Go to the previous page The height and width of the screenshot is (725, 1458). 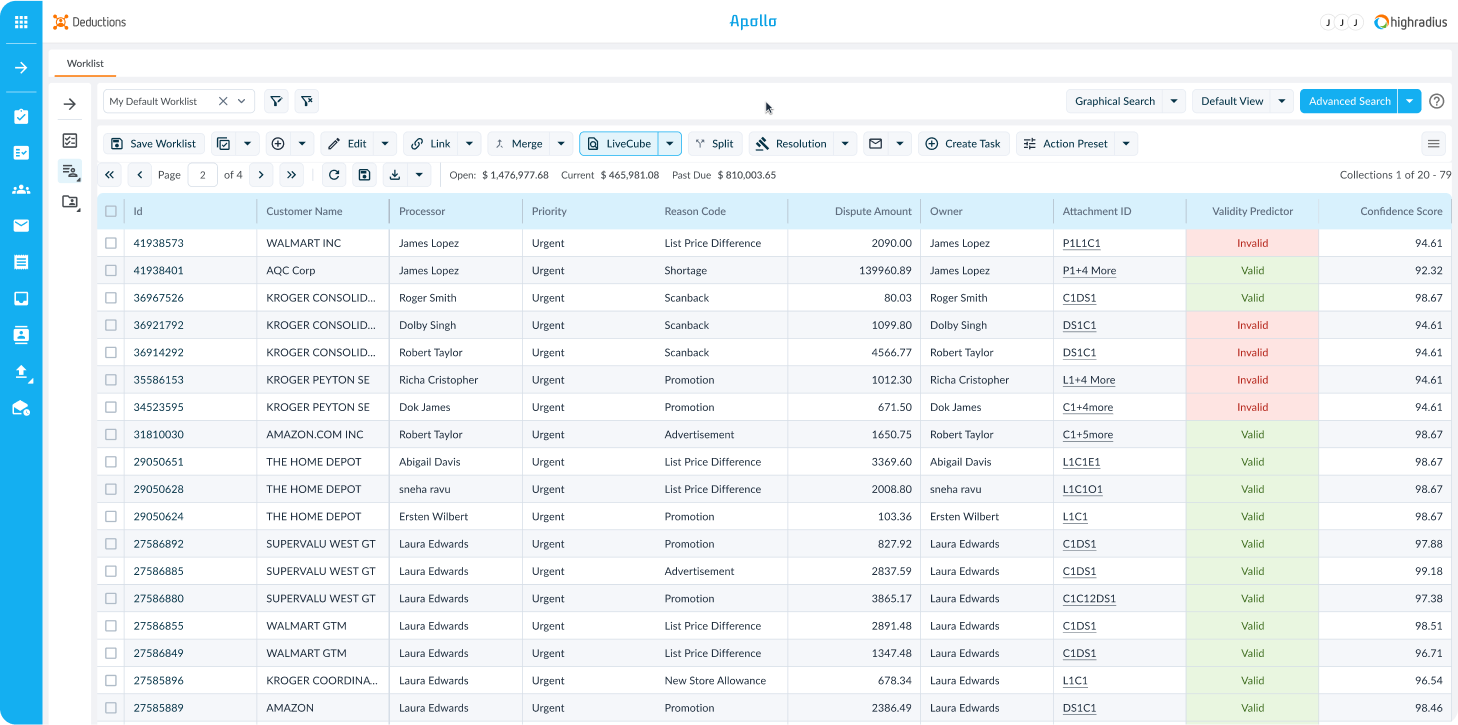click(x=140, y=175)
